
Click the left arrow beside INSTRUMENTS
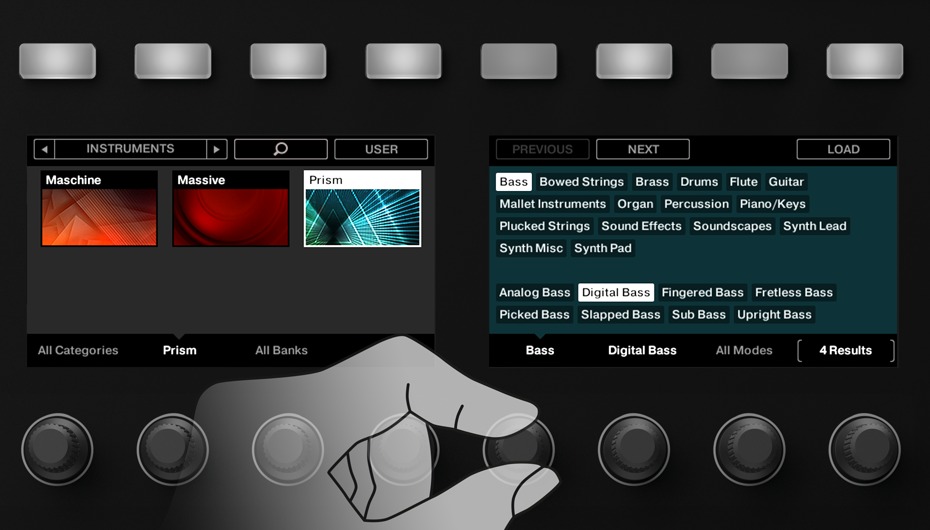point(44,149)
